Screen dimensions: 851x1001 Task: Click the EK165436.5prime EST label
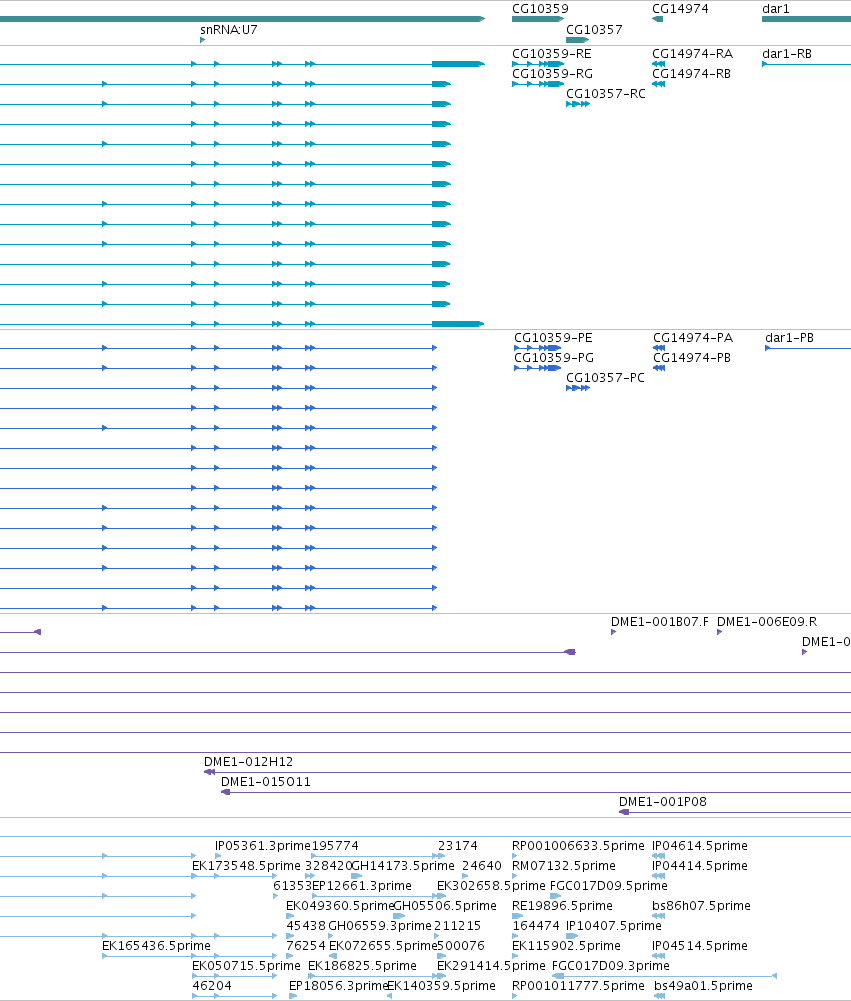coord(156,945)
